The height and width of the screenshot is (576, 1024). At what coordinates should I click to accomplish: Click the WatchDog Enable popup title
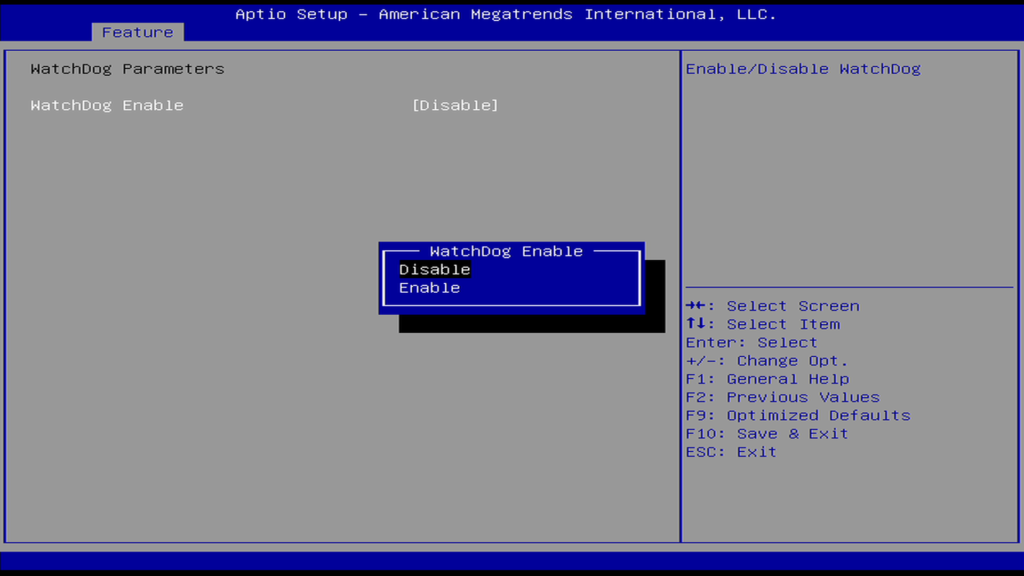[505, 251]
